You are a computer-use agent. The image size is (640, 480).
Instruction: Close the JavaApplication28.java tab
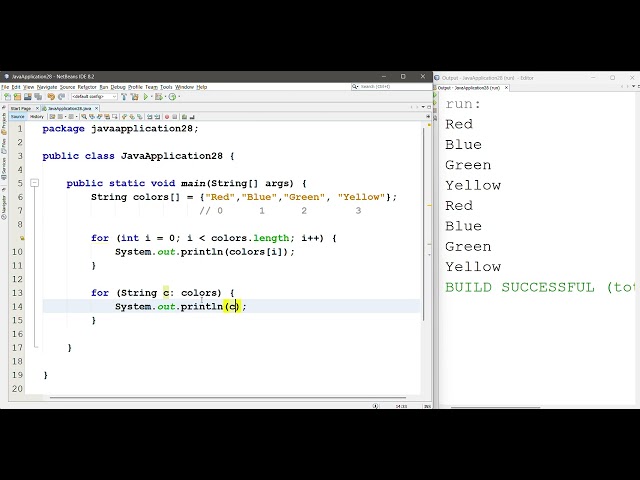(96, 109)
